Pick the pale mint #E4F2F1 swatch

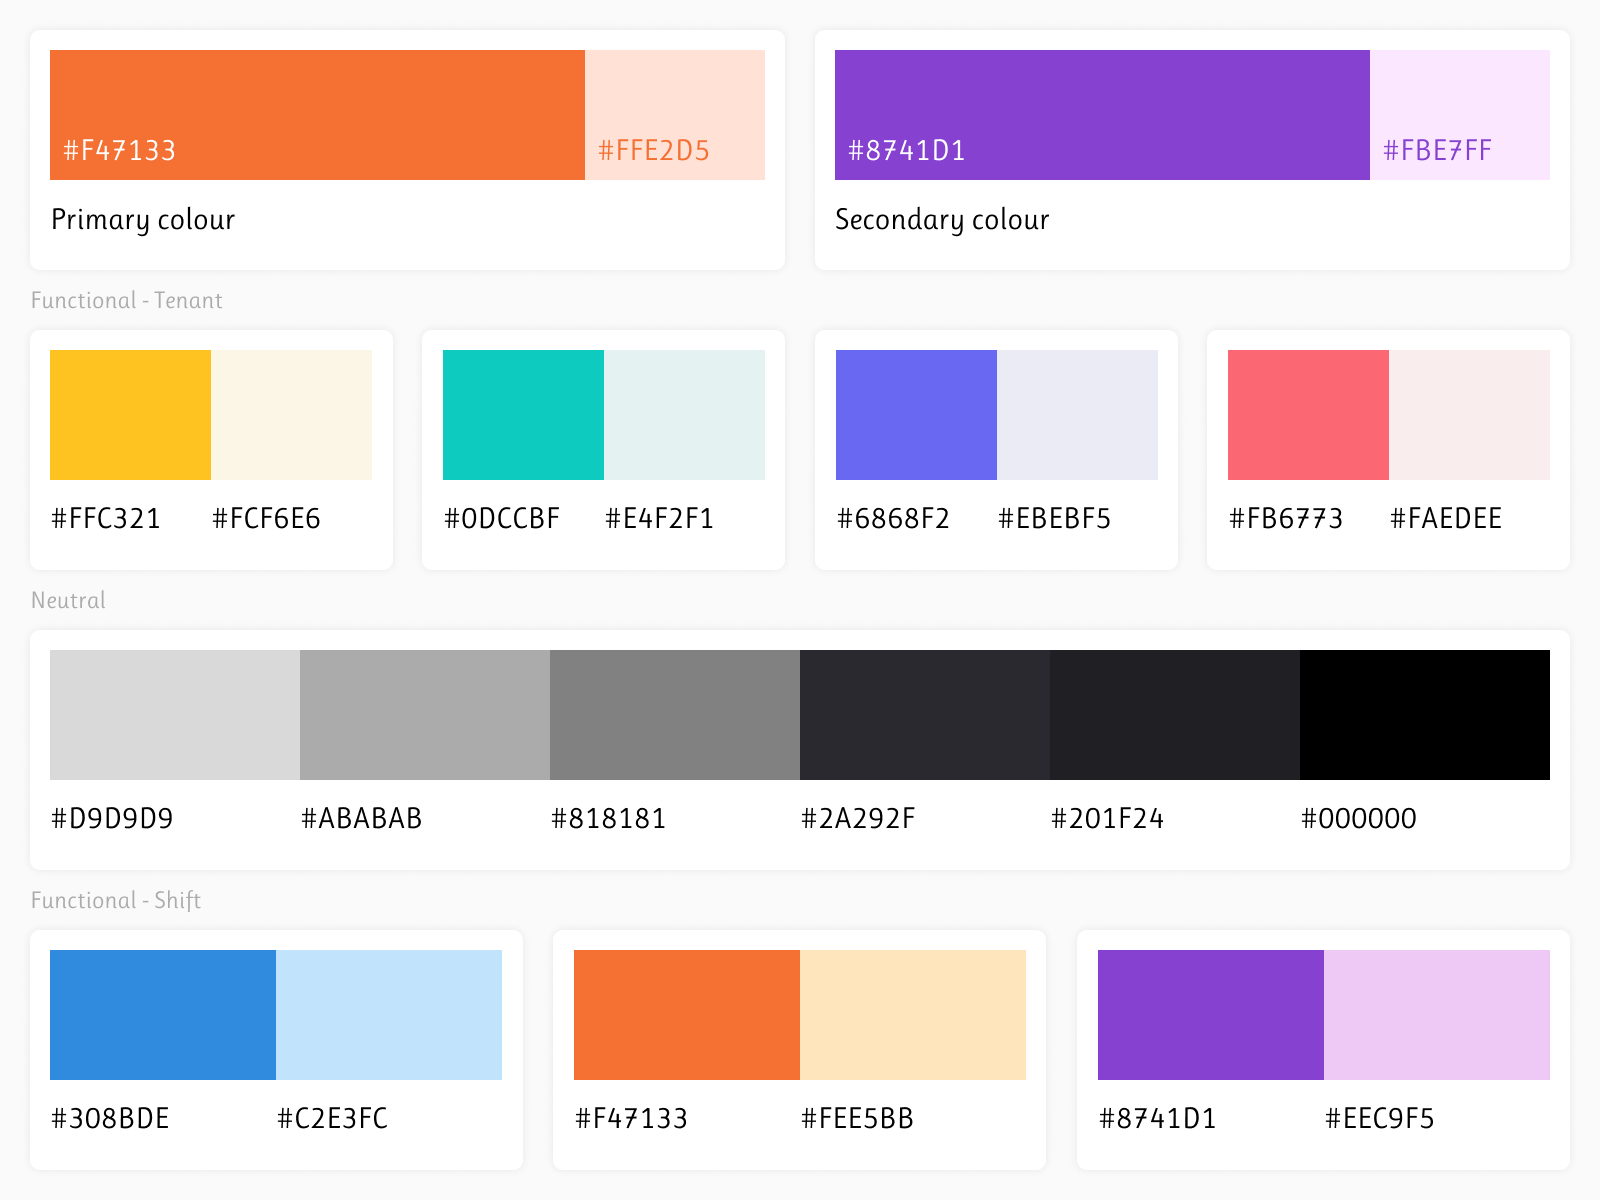point(684,415)
